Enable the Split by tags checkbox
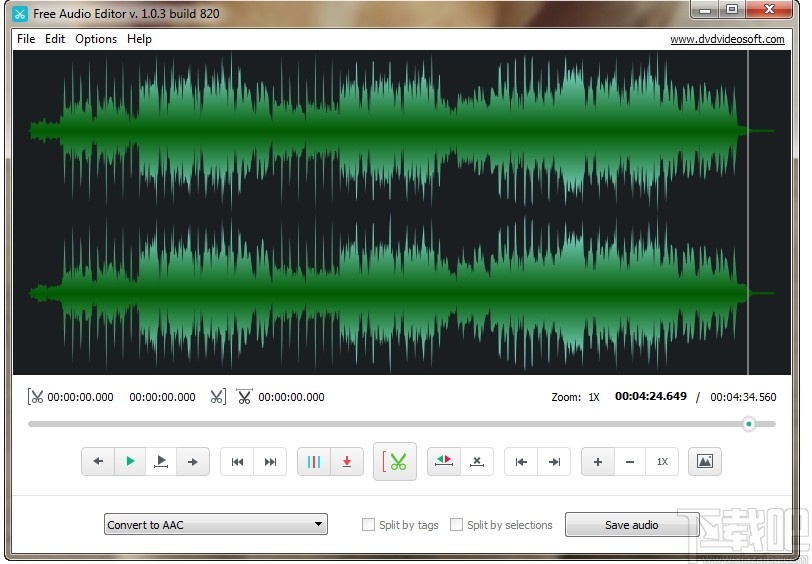The height and width of the screenshot is (564, 812). [x=368, y=525]
